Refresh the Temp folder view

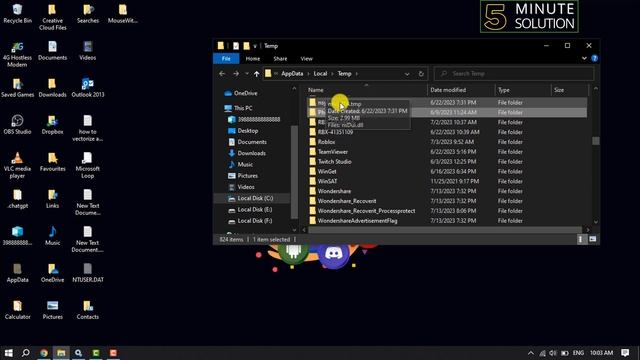(x=421, y=74)
